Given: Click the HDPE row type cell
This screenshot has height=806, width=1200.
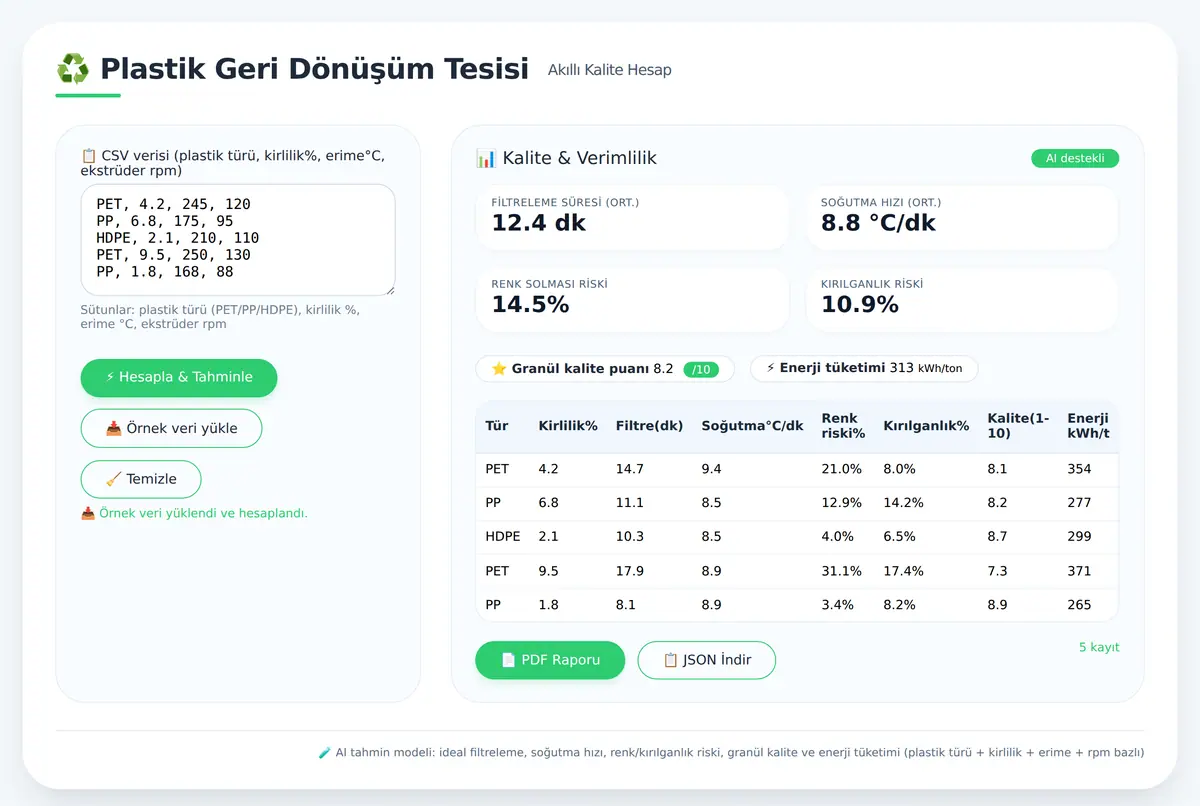Looking at the screenshot, I should coord(503,536).
